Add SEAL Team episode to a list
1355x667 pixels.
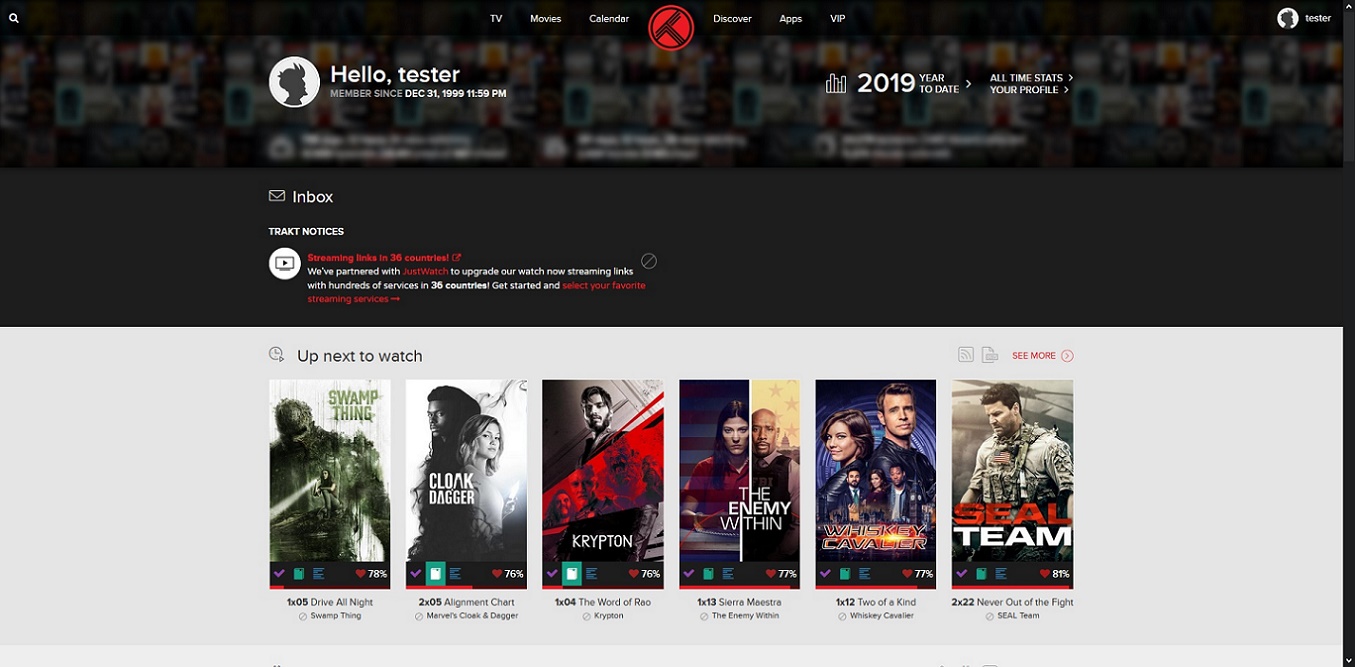tap(1000, 574)
